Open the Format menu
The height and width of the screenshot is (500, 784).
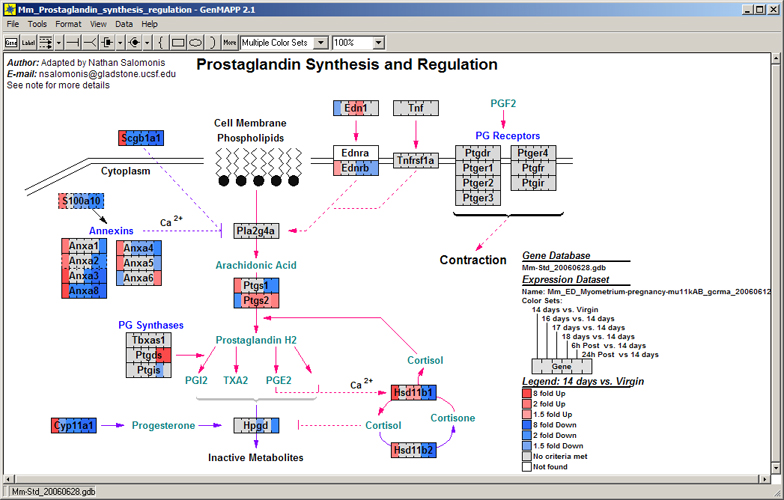68,24
